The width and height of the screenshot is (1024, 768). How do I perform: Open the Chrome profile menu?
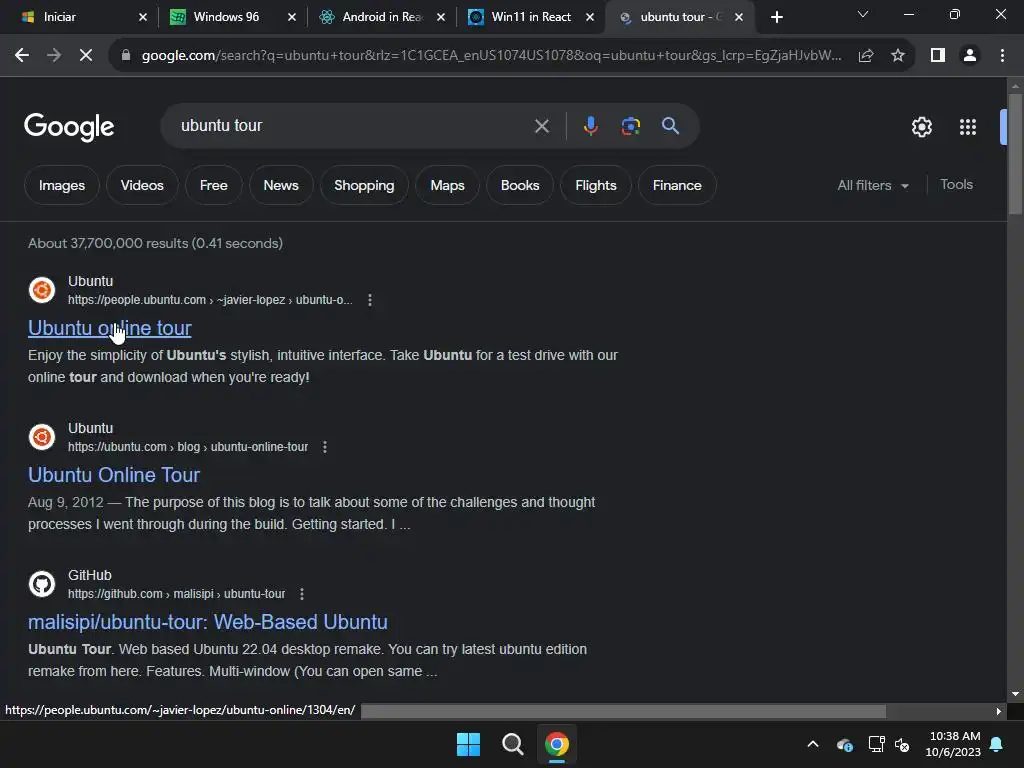pos(970,56)
